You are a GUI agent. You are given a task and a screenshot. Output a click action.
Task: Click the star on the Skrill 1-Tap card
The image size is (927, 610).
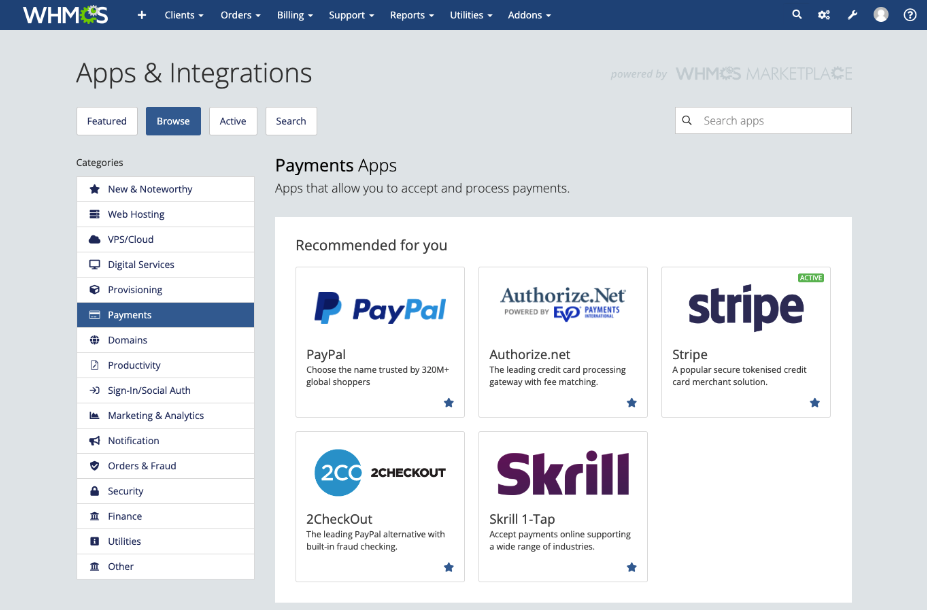(x=631, y=567)
